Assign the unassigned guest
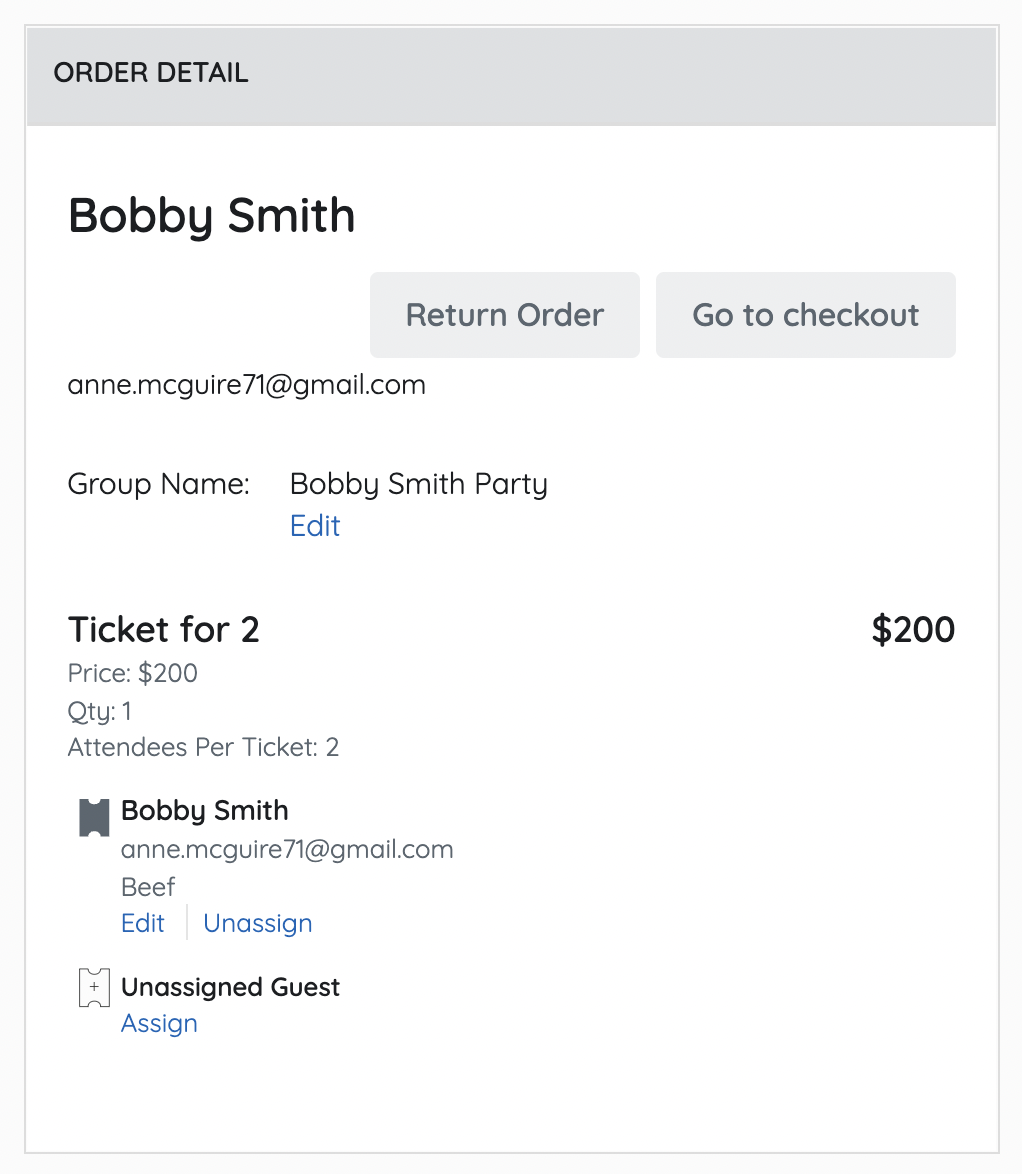1022x1174 pixels. coord(159,1023)
